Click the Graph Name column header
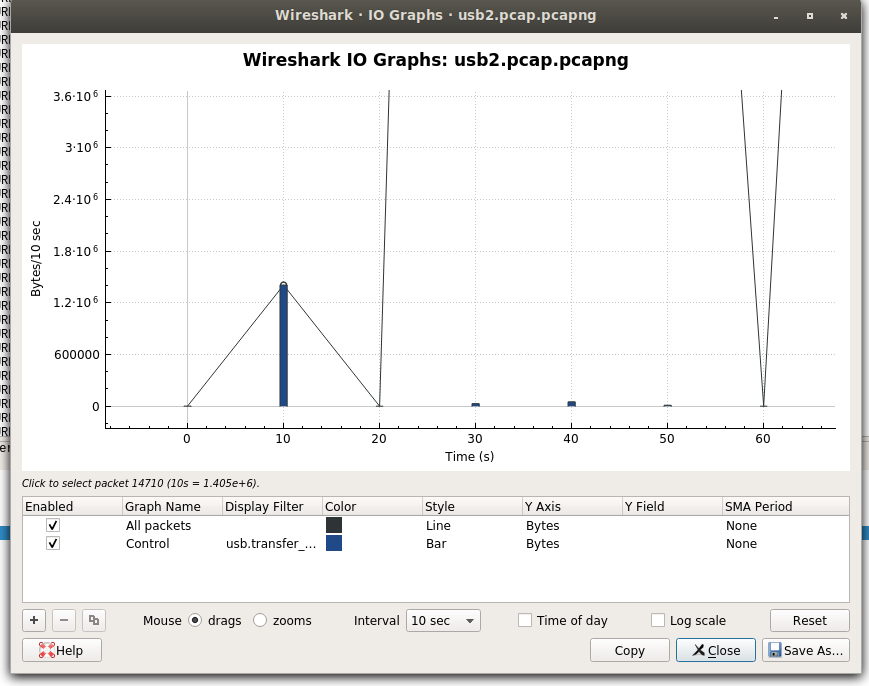 tap(172, 506)
